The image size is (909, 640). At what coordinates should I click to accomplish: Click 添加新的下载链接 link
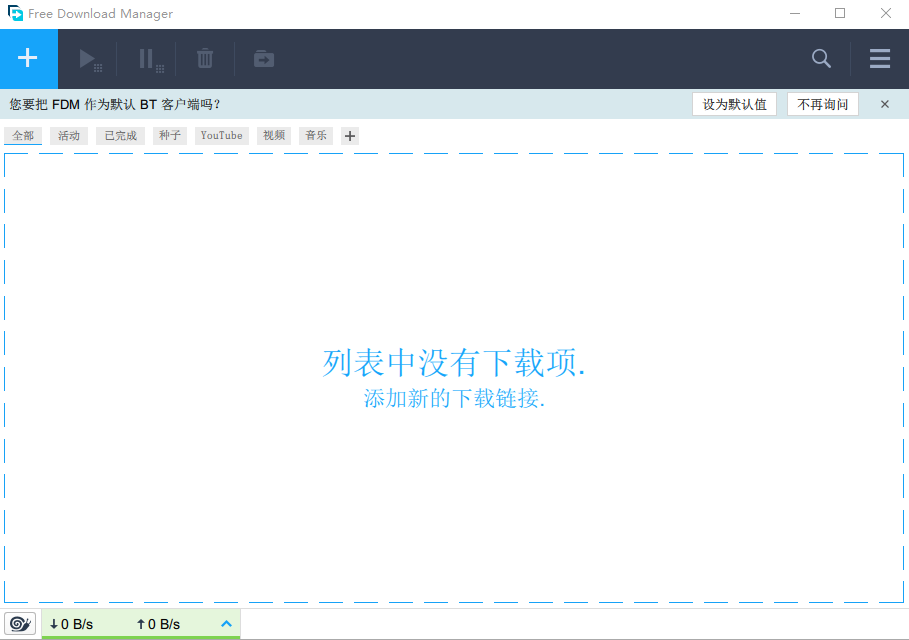click(454, 398)
